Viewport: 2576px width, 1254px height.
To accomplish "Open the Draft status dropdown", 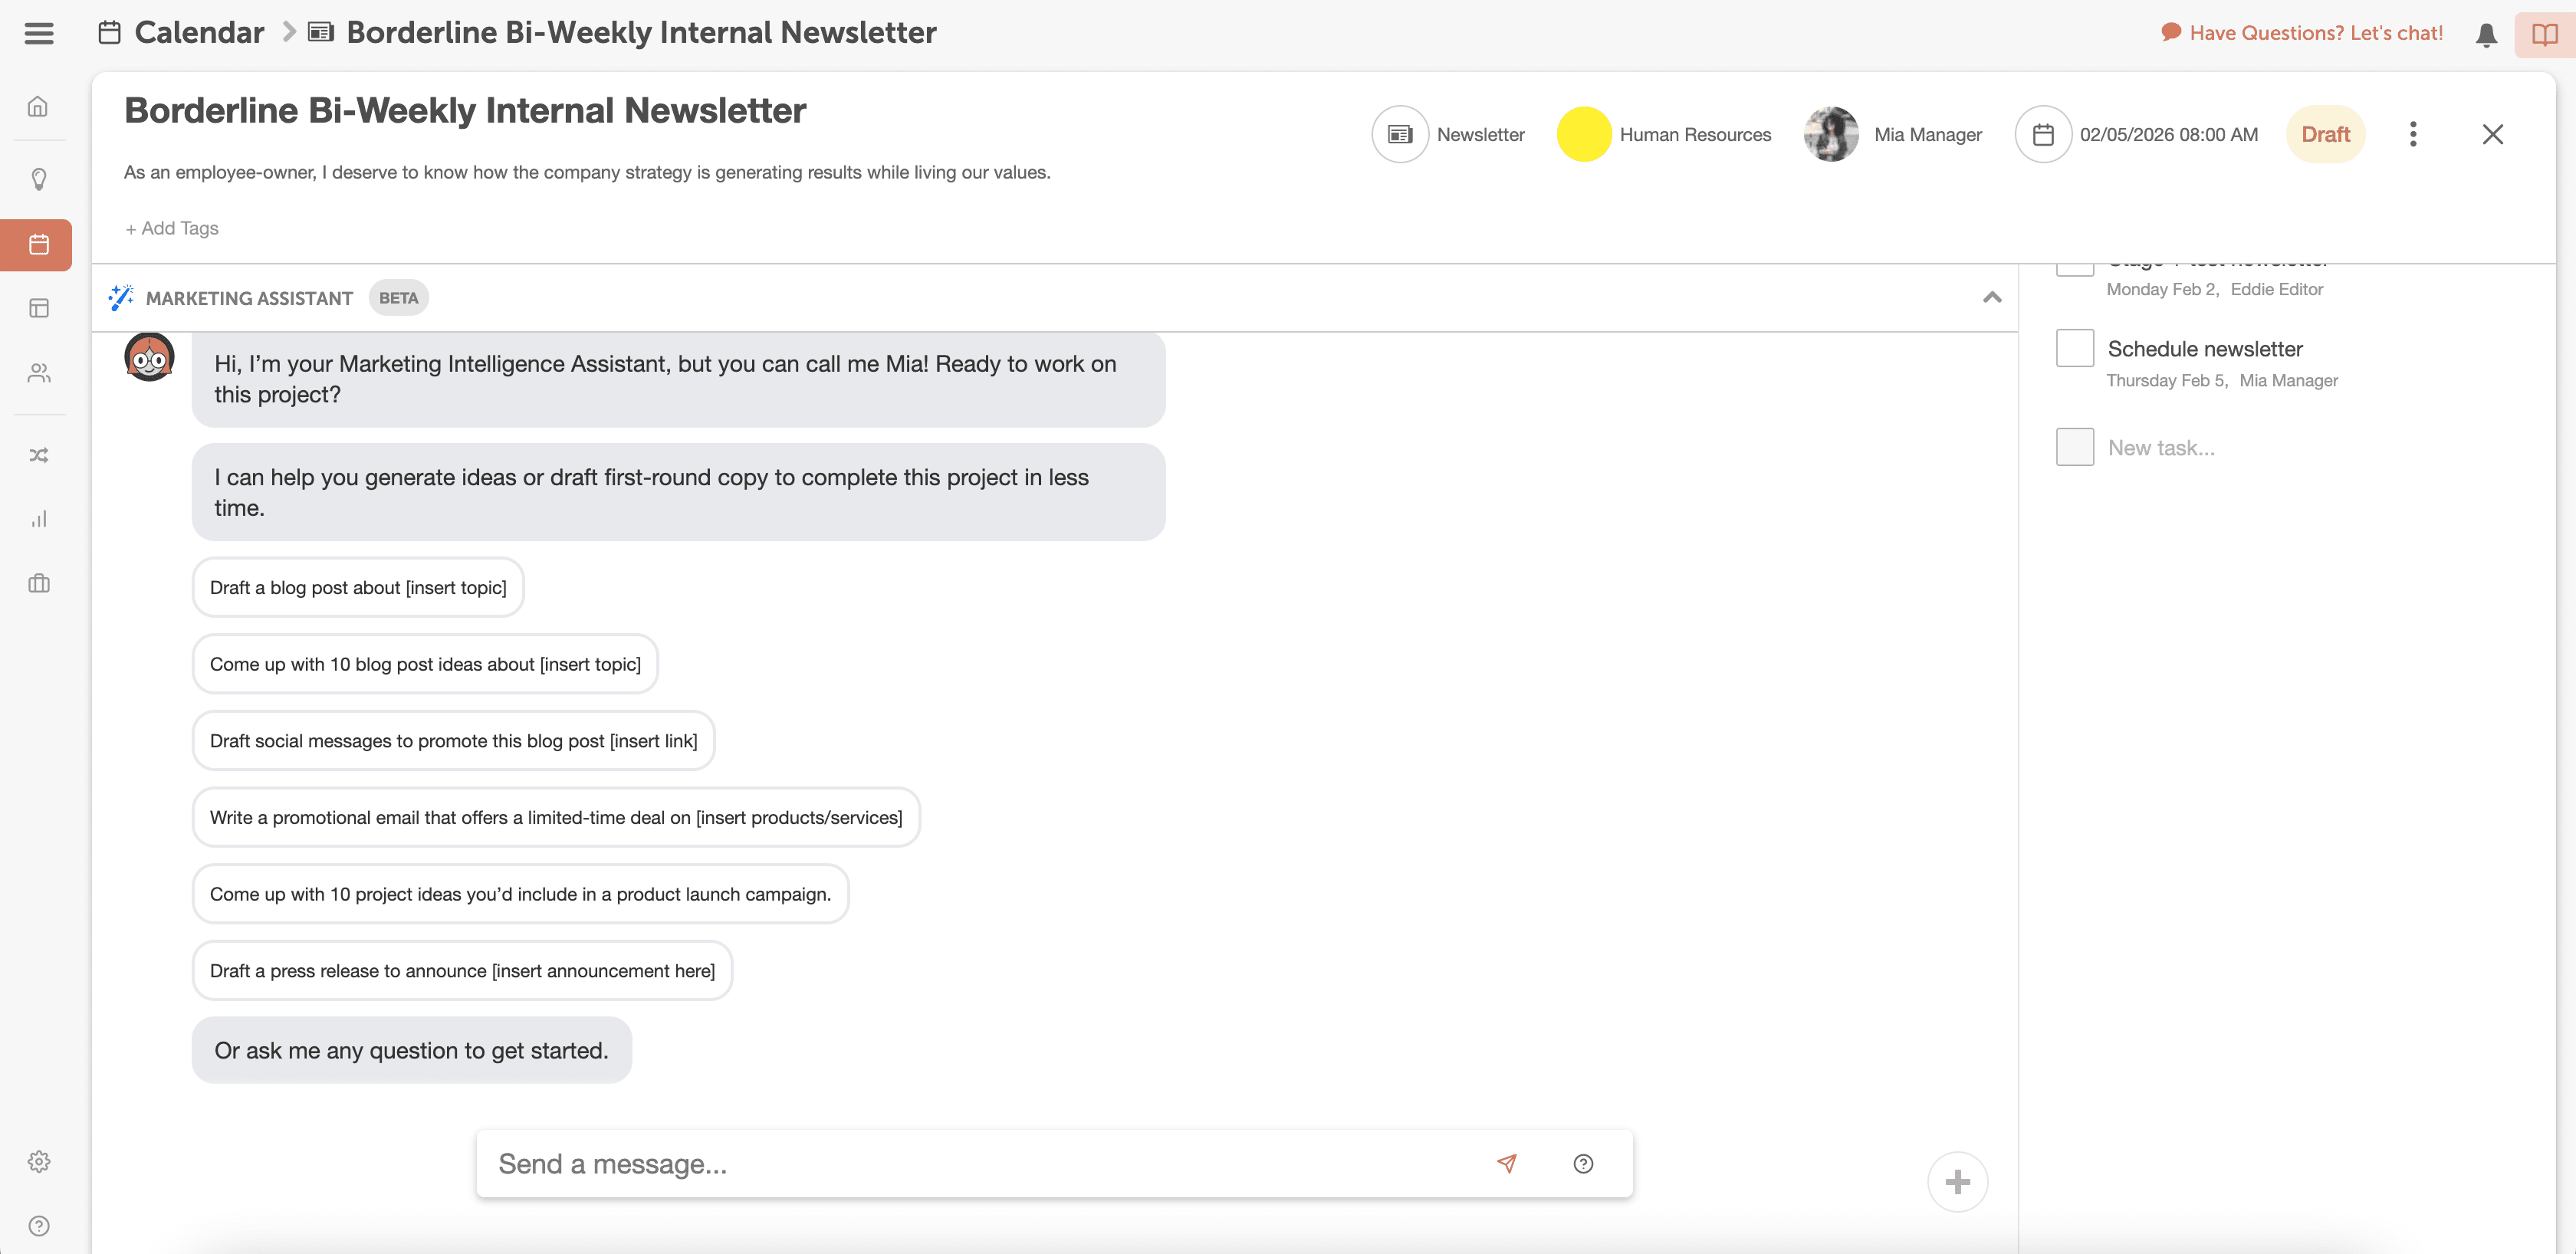I will pyautogui.click(x=2324, y=134).
